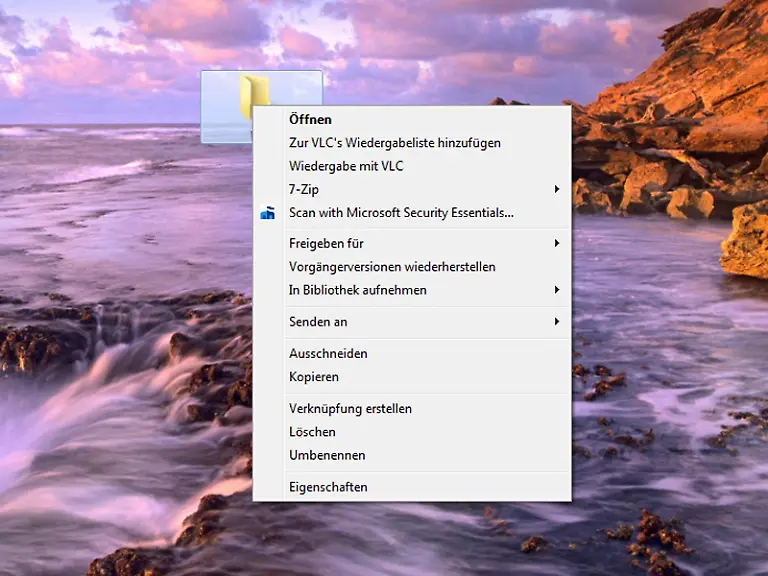Image resolution: width=768 pixels, height=576 pixels.
Task: Expand the Freigeben für submenu arrow
Action: [x=556, y=243]
